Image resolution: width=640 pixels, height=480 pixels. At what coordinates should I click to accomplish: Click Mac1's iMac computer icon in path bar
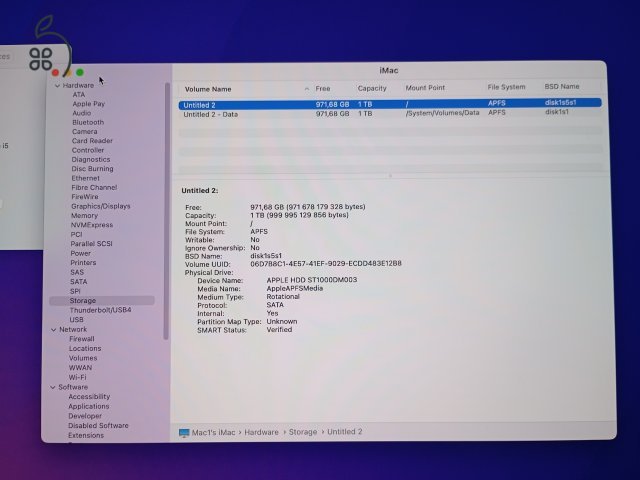pyautogui.click(x=184, y=433)
